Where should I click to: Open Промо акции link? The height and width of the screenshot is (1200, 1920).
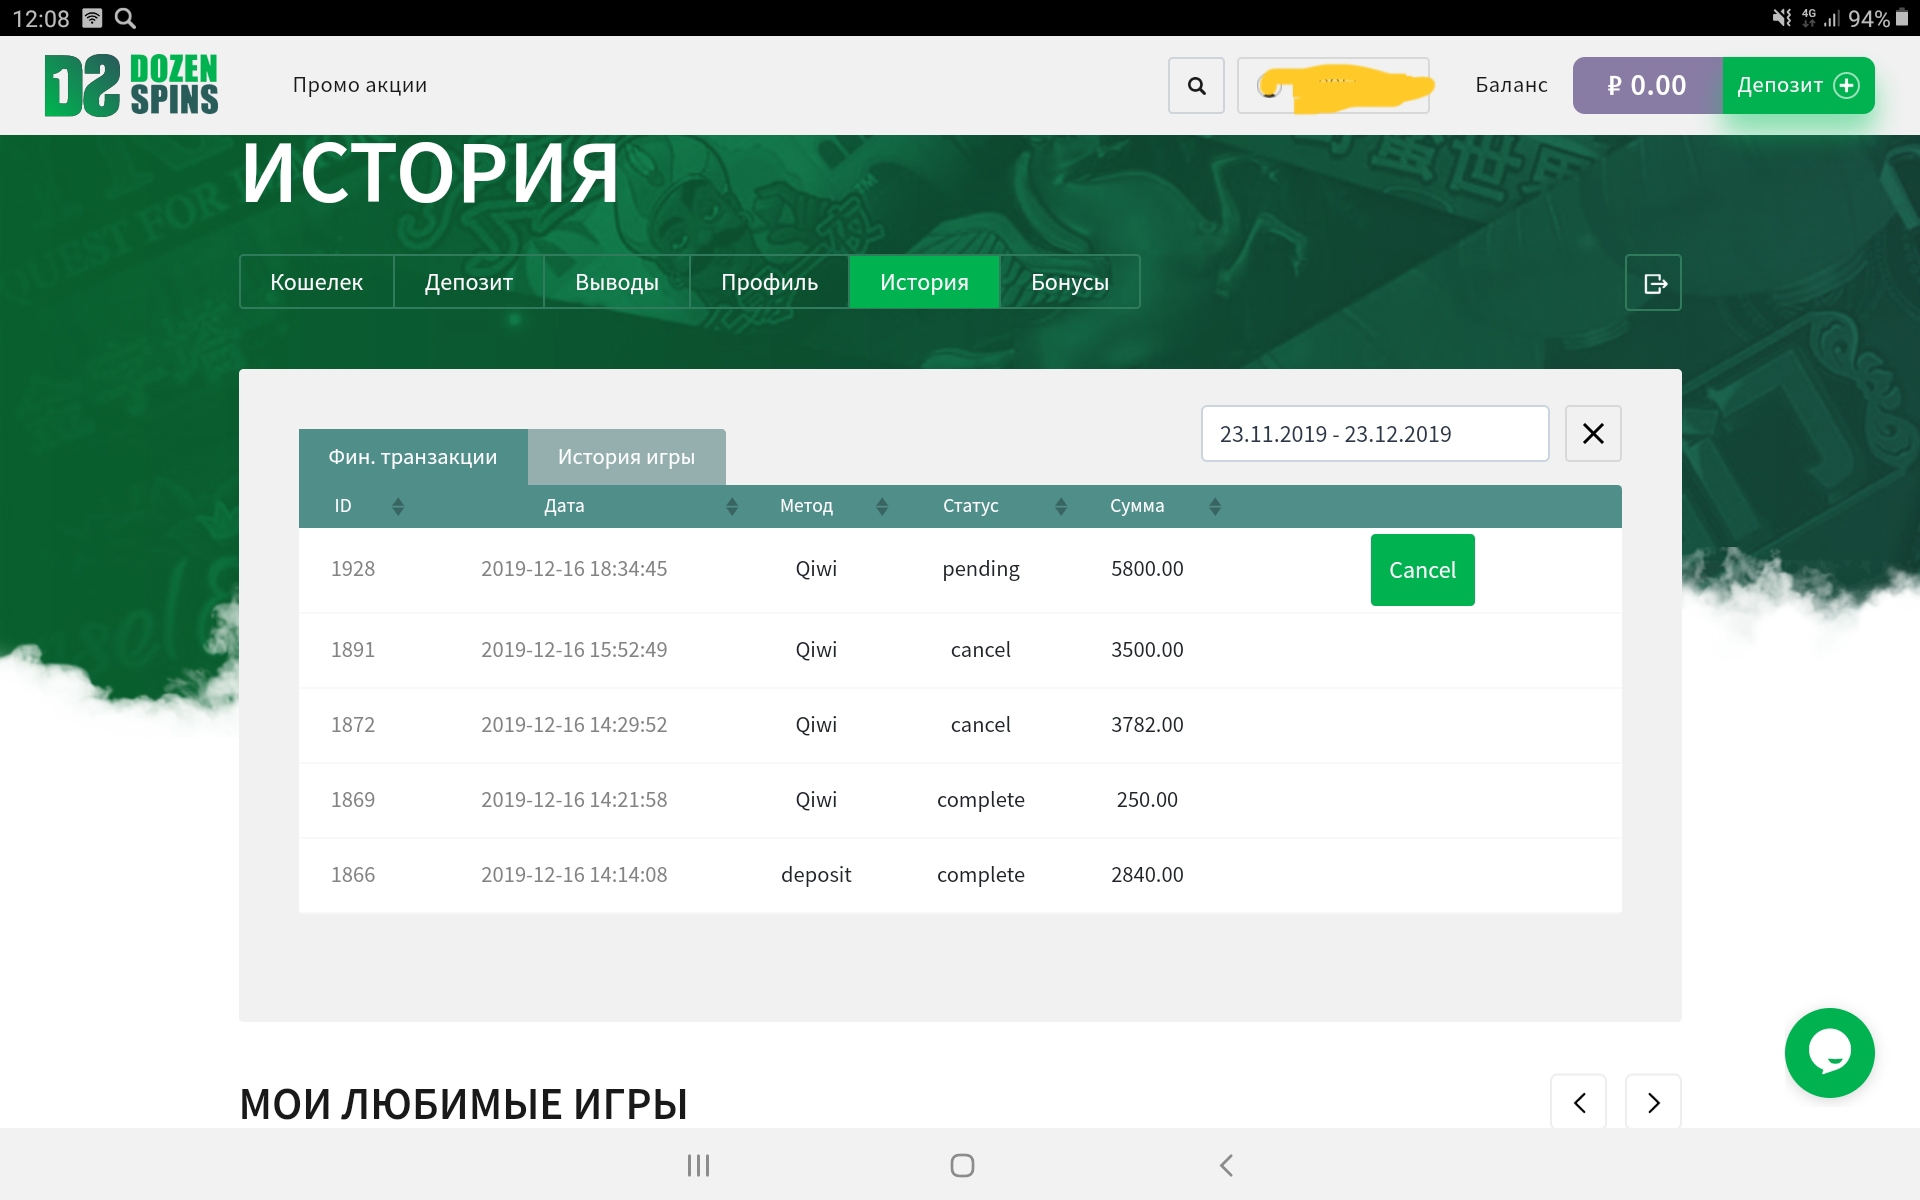tap(359, 85)
